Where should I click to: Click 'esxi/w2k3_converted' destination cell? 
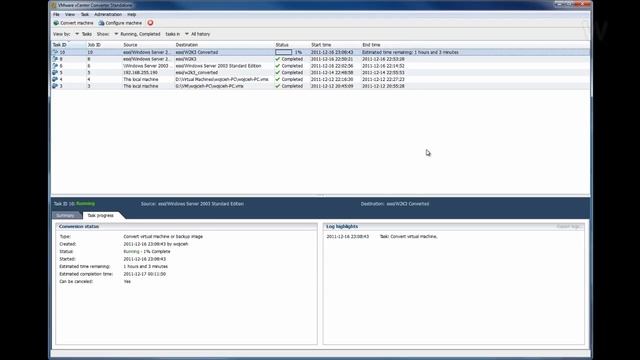pos(197,73)
